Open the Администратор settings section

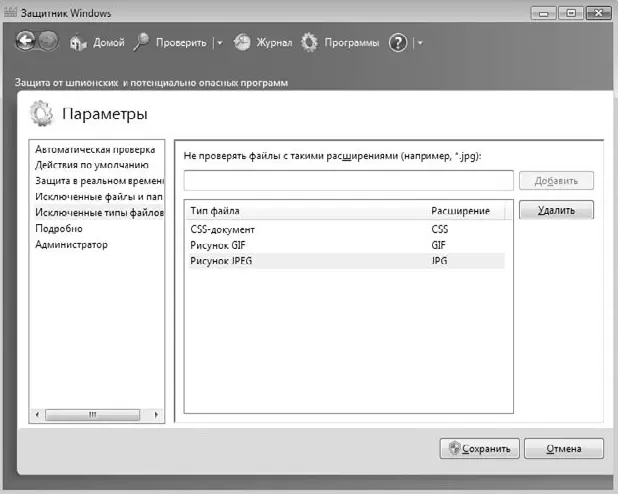pos(71,244)
